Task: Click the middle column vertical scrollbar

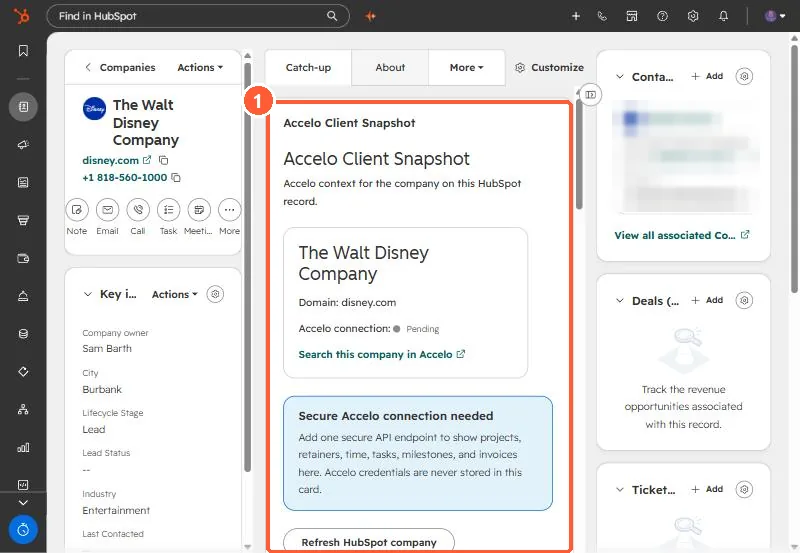Action: [579, 154]
